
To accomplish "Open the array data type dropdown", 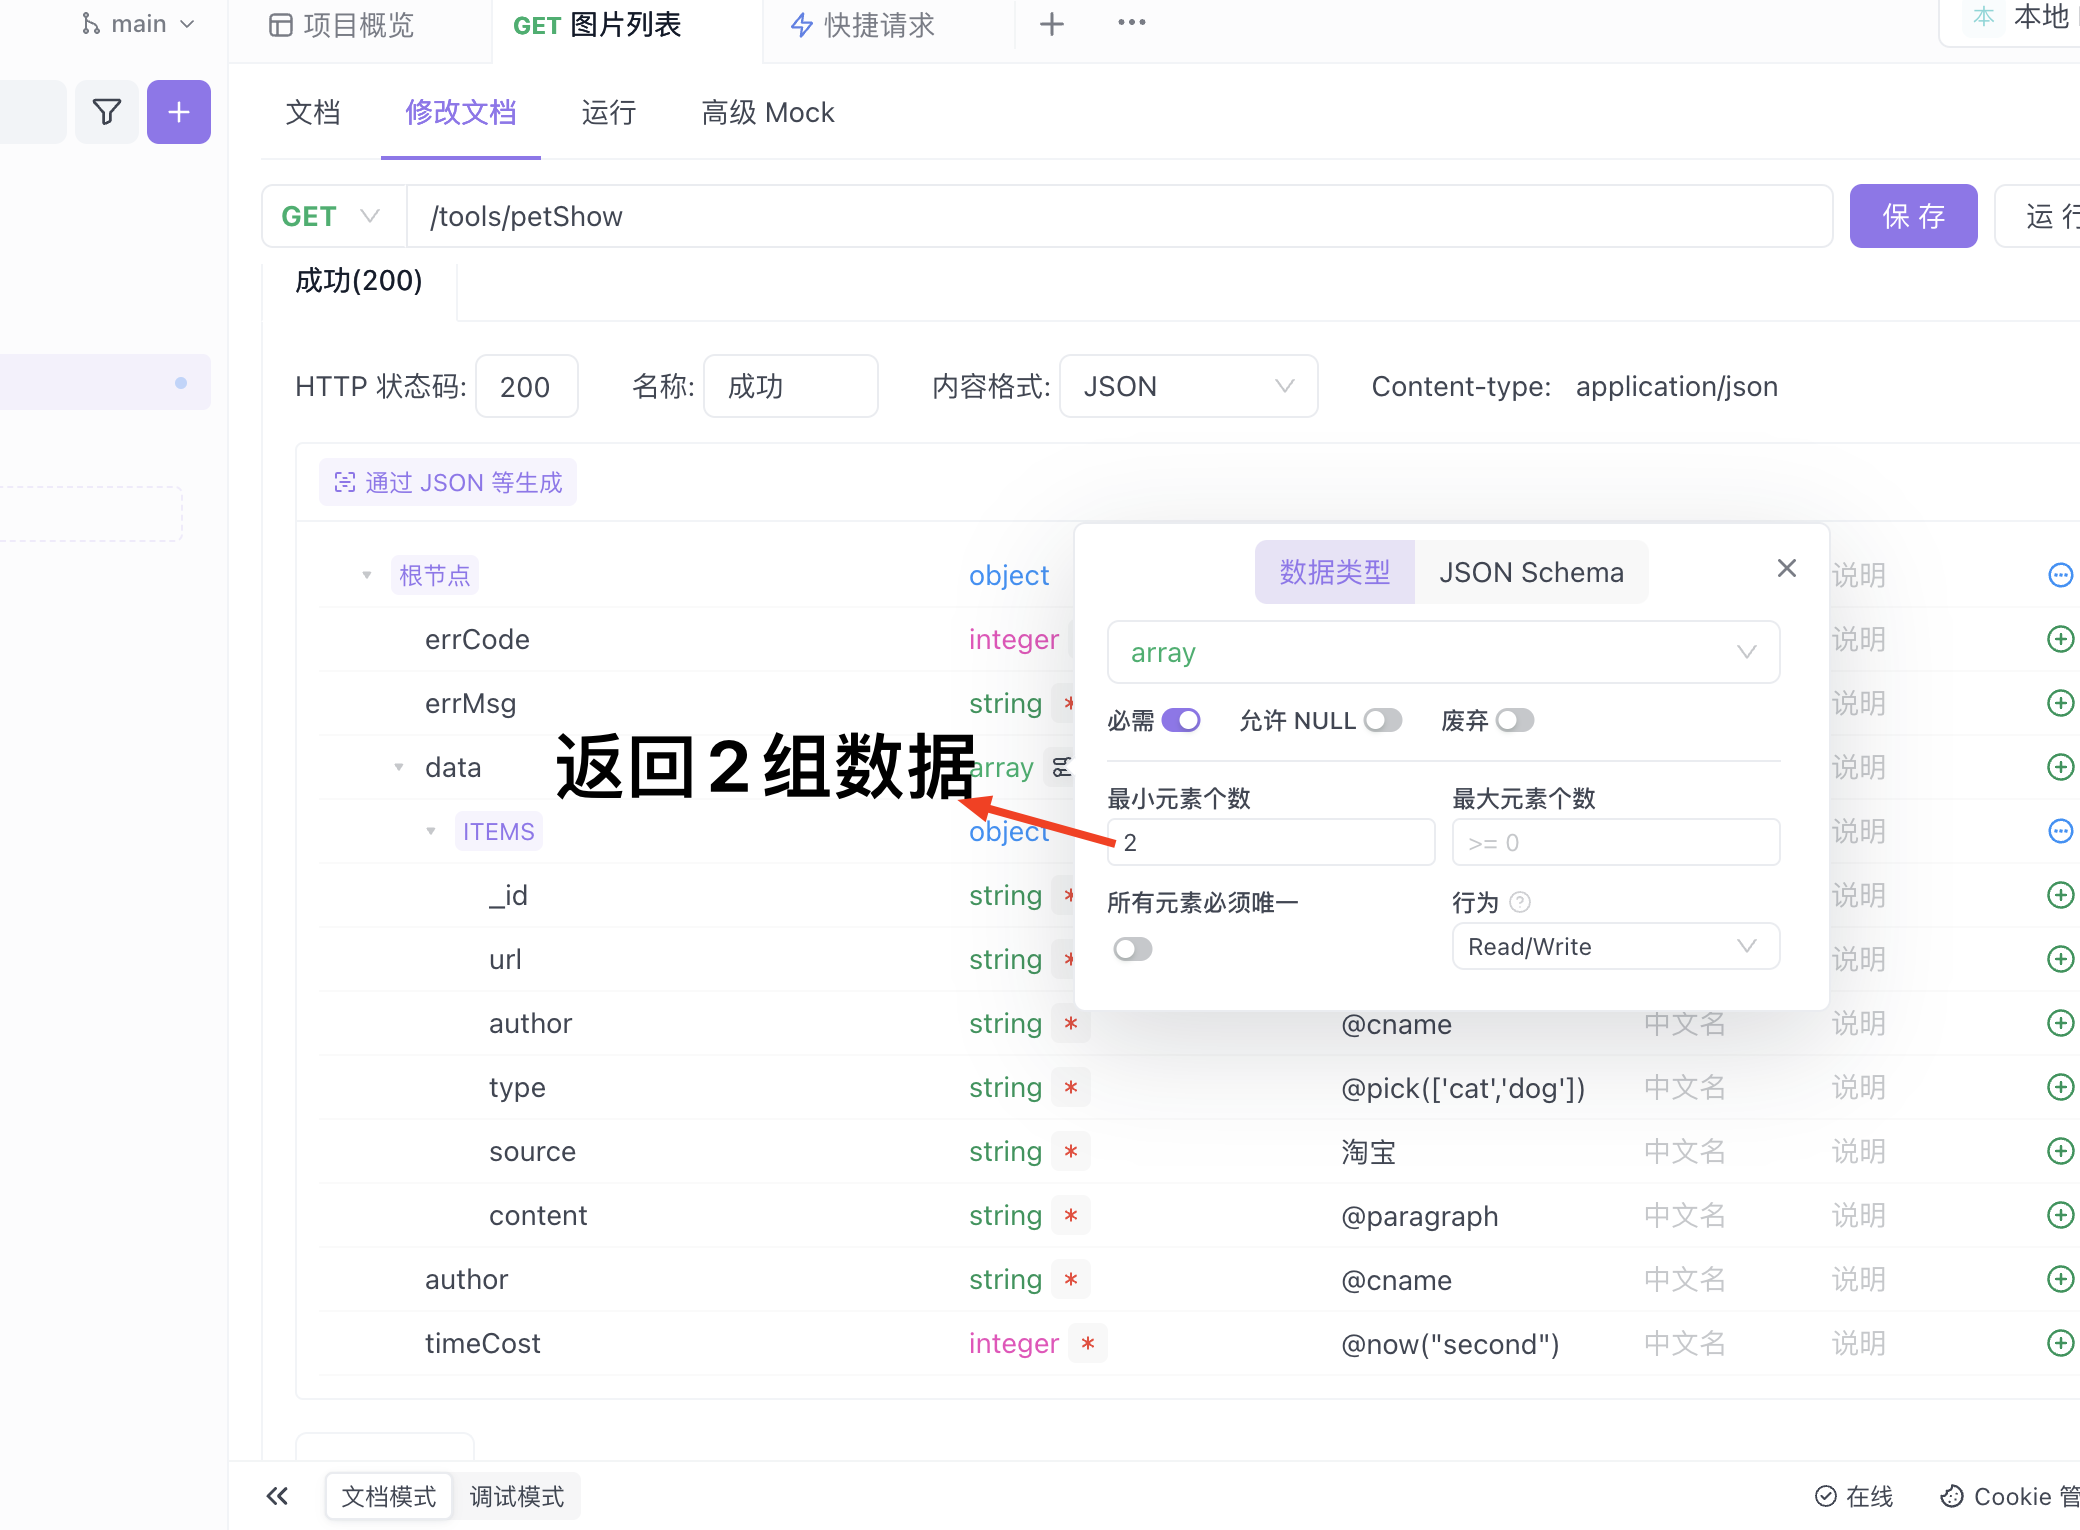I will (x=1443, y=652).
